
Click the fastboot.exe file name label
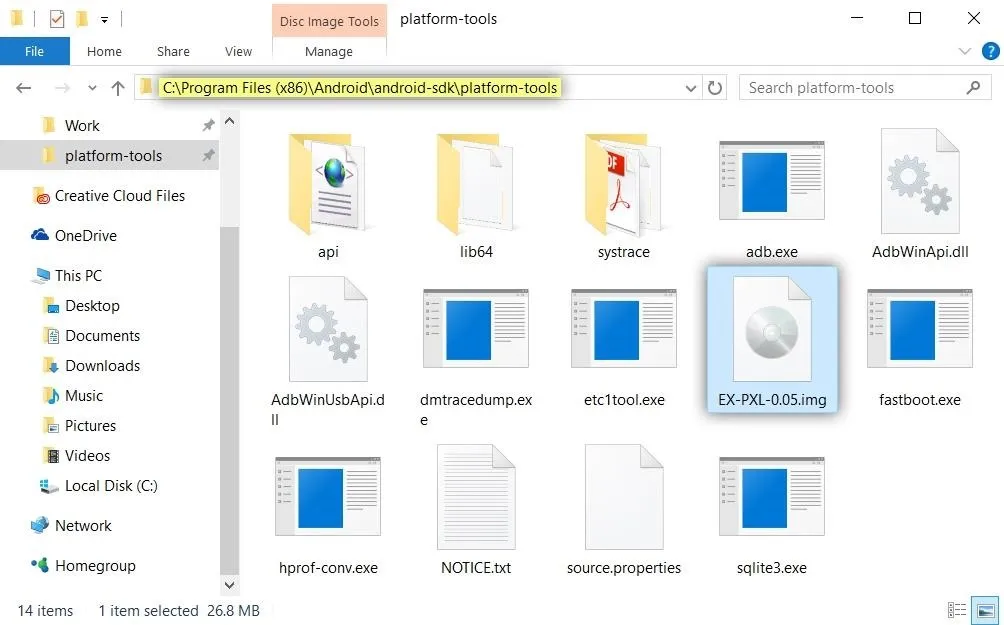click(919, 400)
